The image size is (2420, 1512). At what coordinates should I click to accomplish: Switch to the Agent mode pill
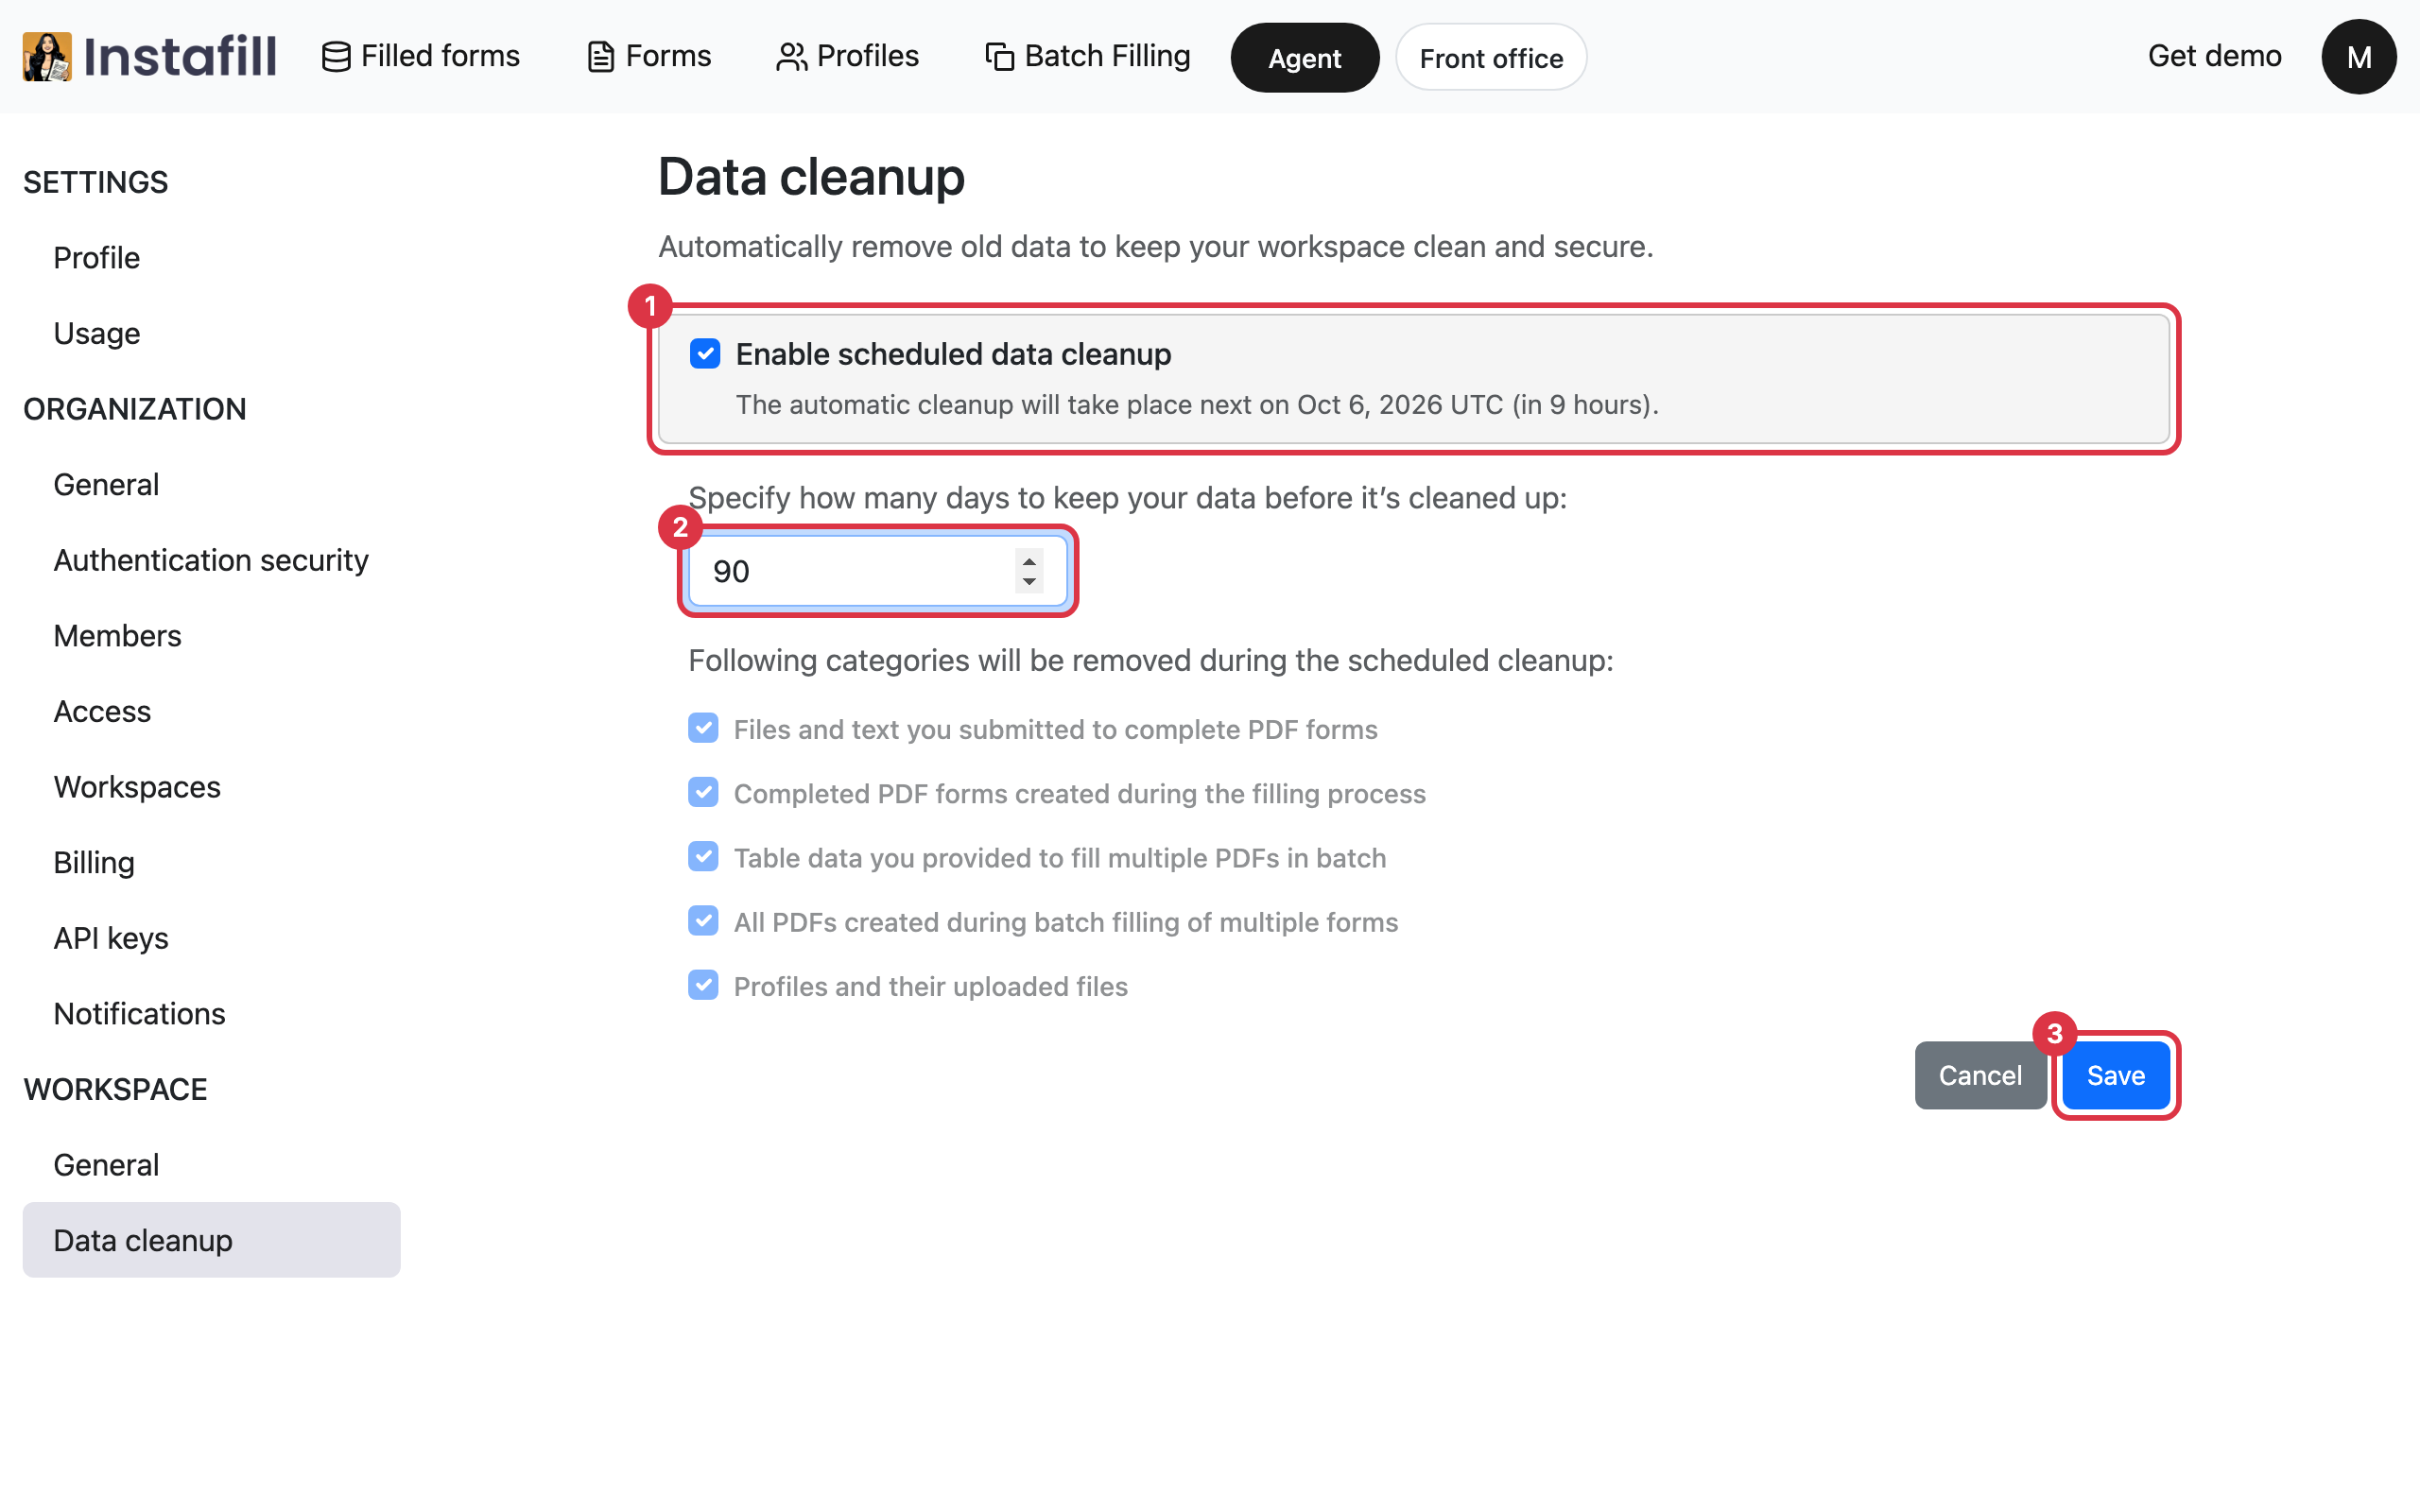[1304, 58]
